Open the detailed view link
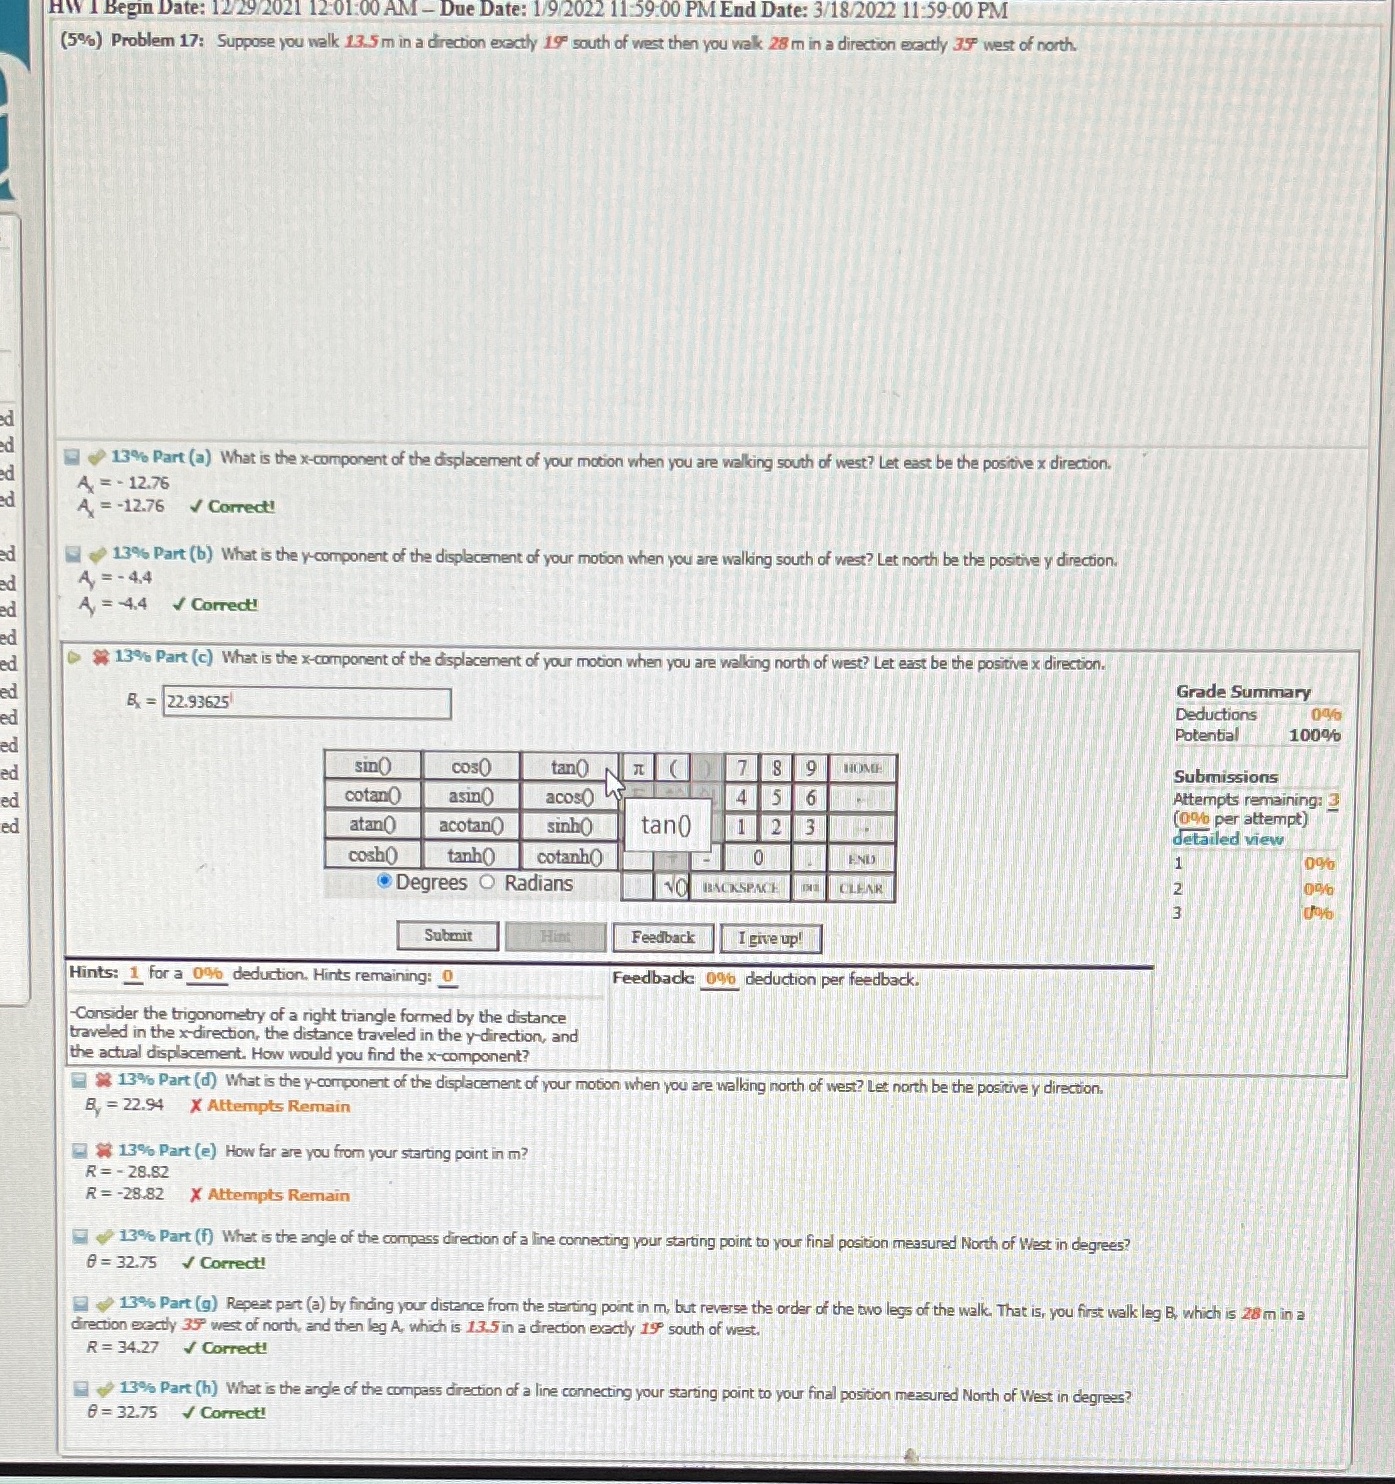This screenshot has width=1395, height=1484. [1228, 839]
